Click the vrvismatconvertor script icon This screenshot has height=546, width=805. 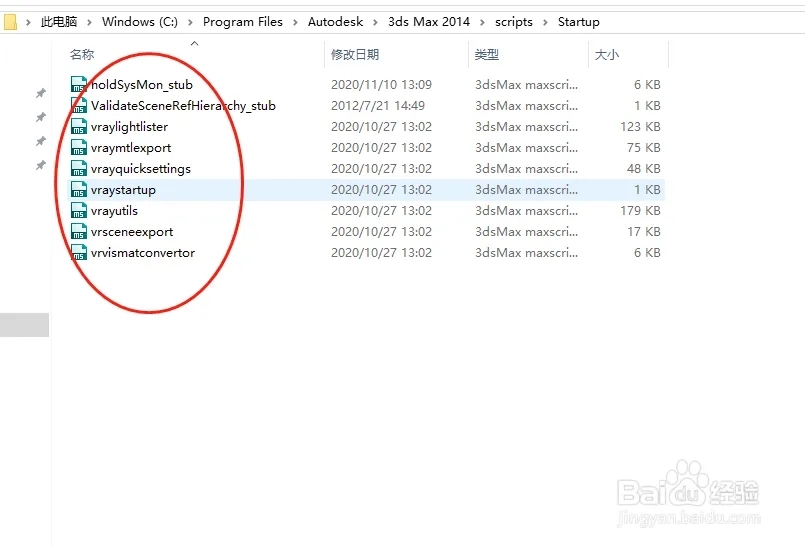(x=79, y=252)
